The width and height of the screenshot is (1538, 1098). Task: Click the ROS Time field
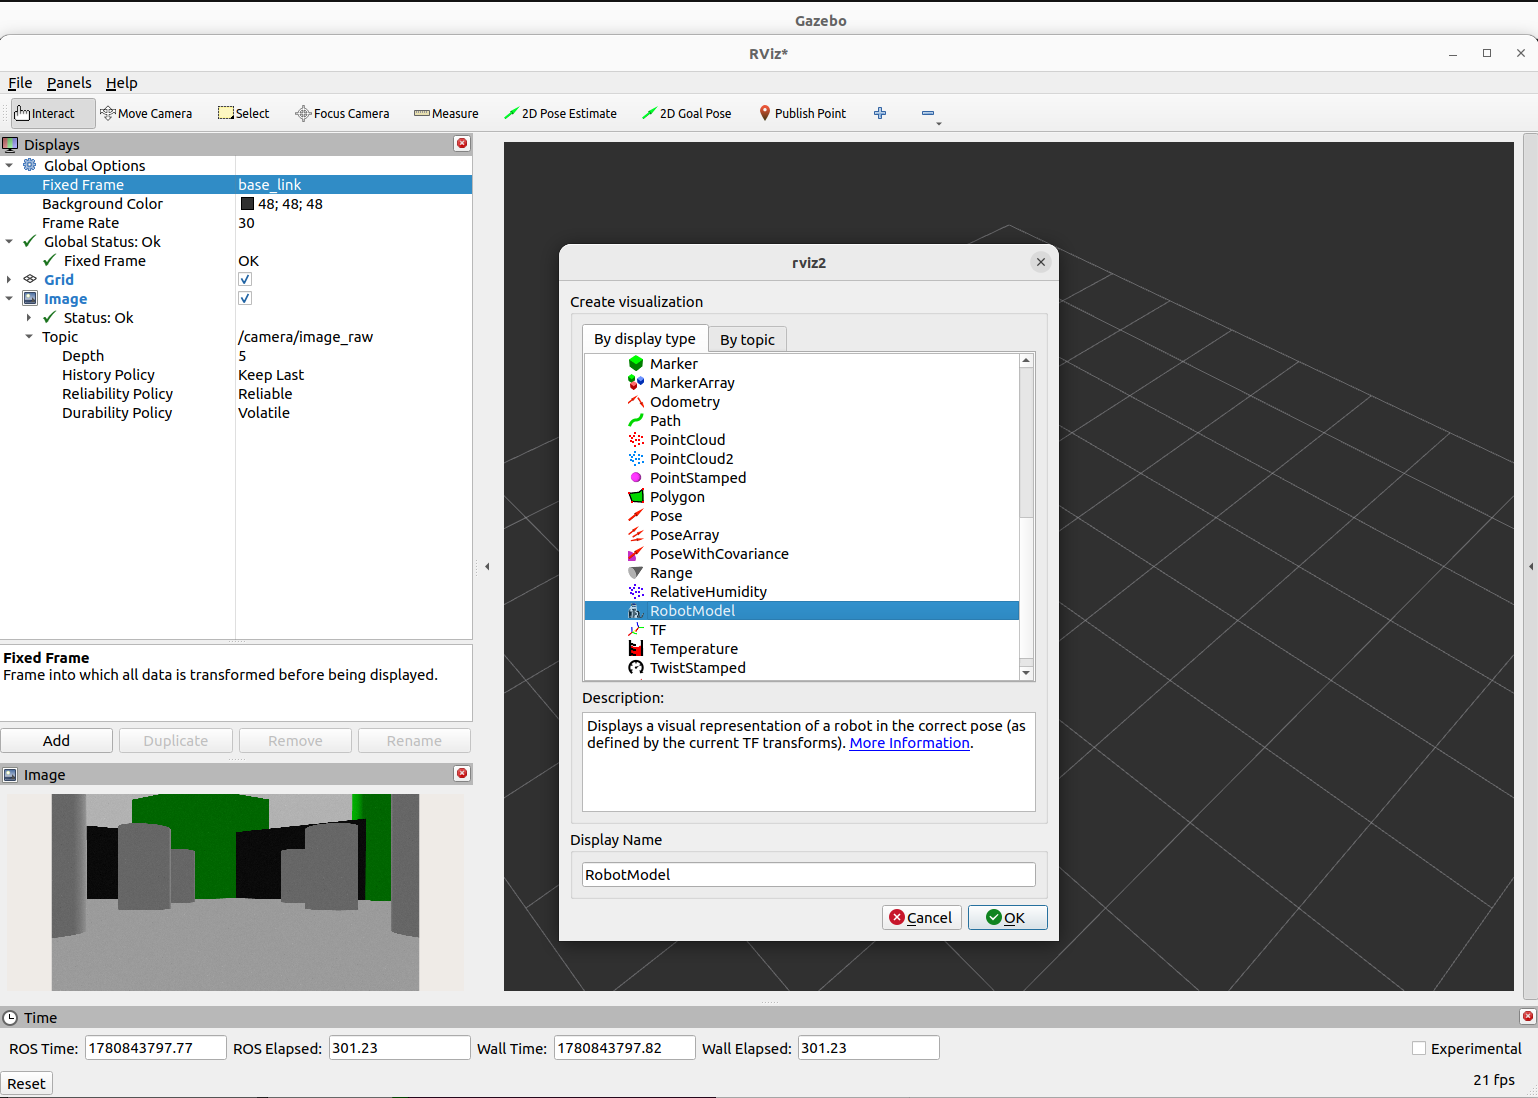coord(156,1048)
